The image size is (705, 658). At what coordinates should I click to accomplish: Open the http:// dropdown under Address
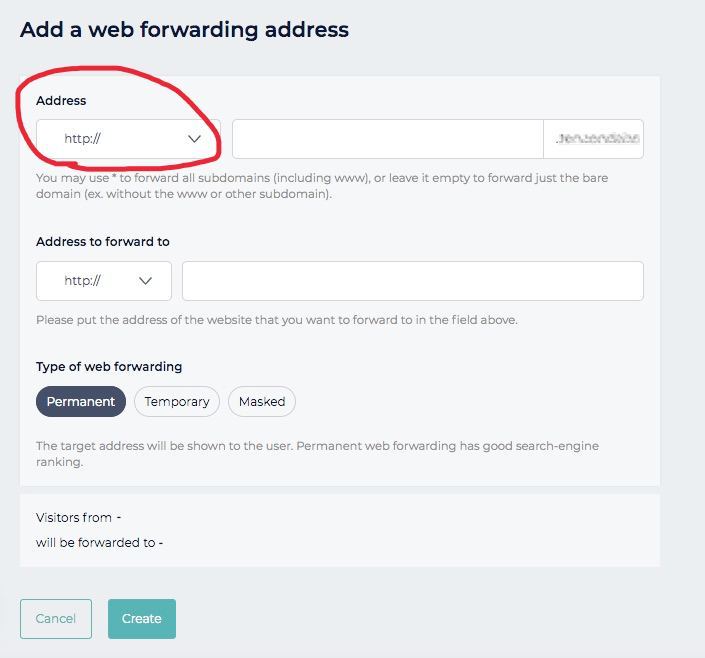[x=128, y=139]
